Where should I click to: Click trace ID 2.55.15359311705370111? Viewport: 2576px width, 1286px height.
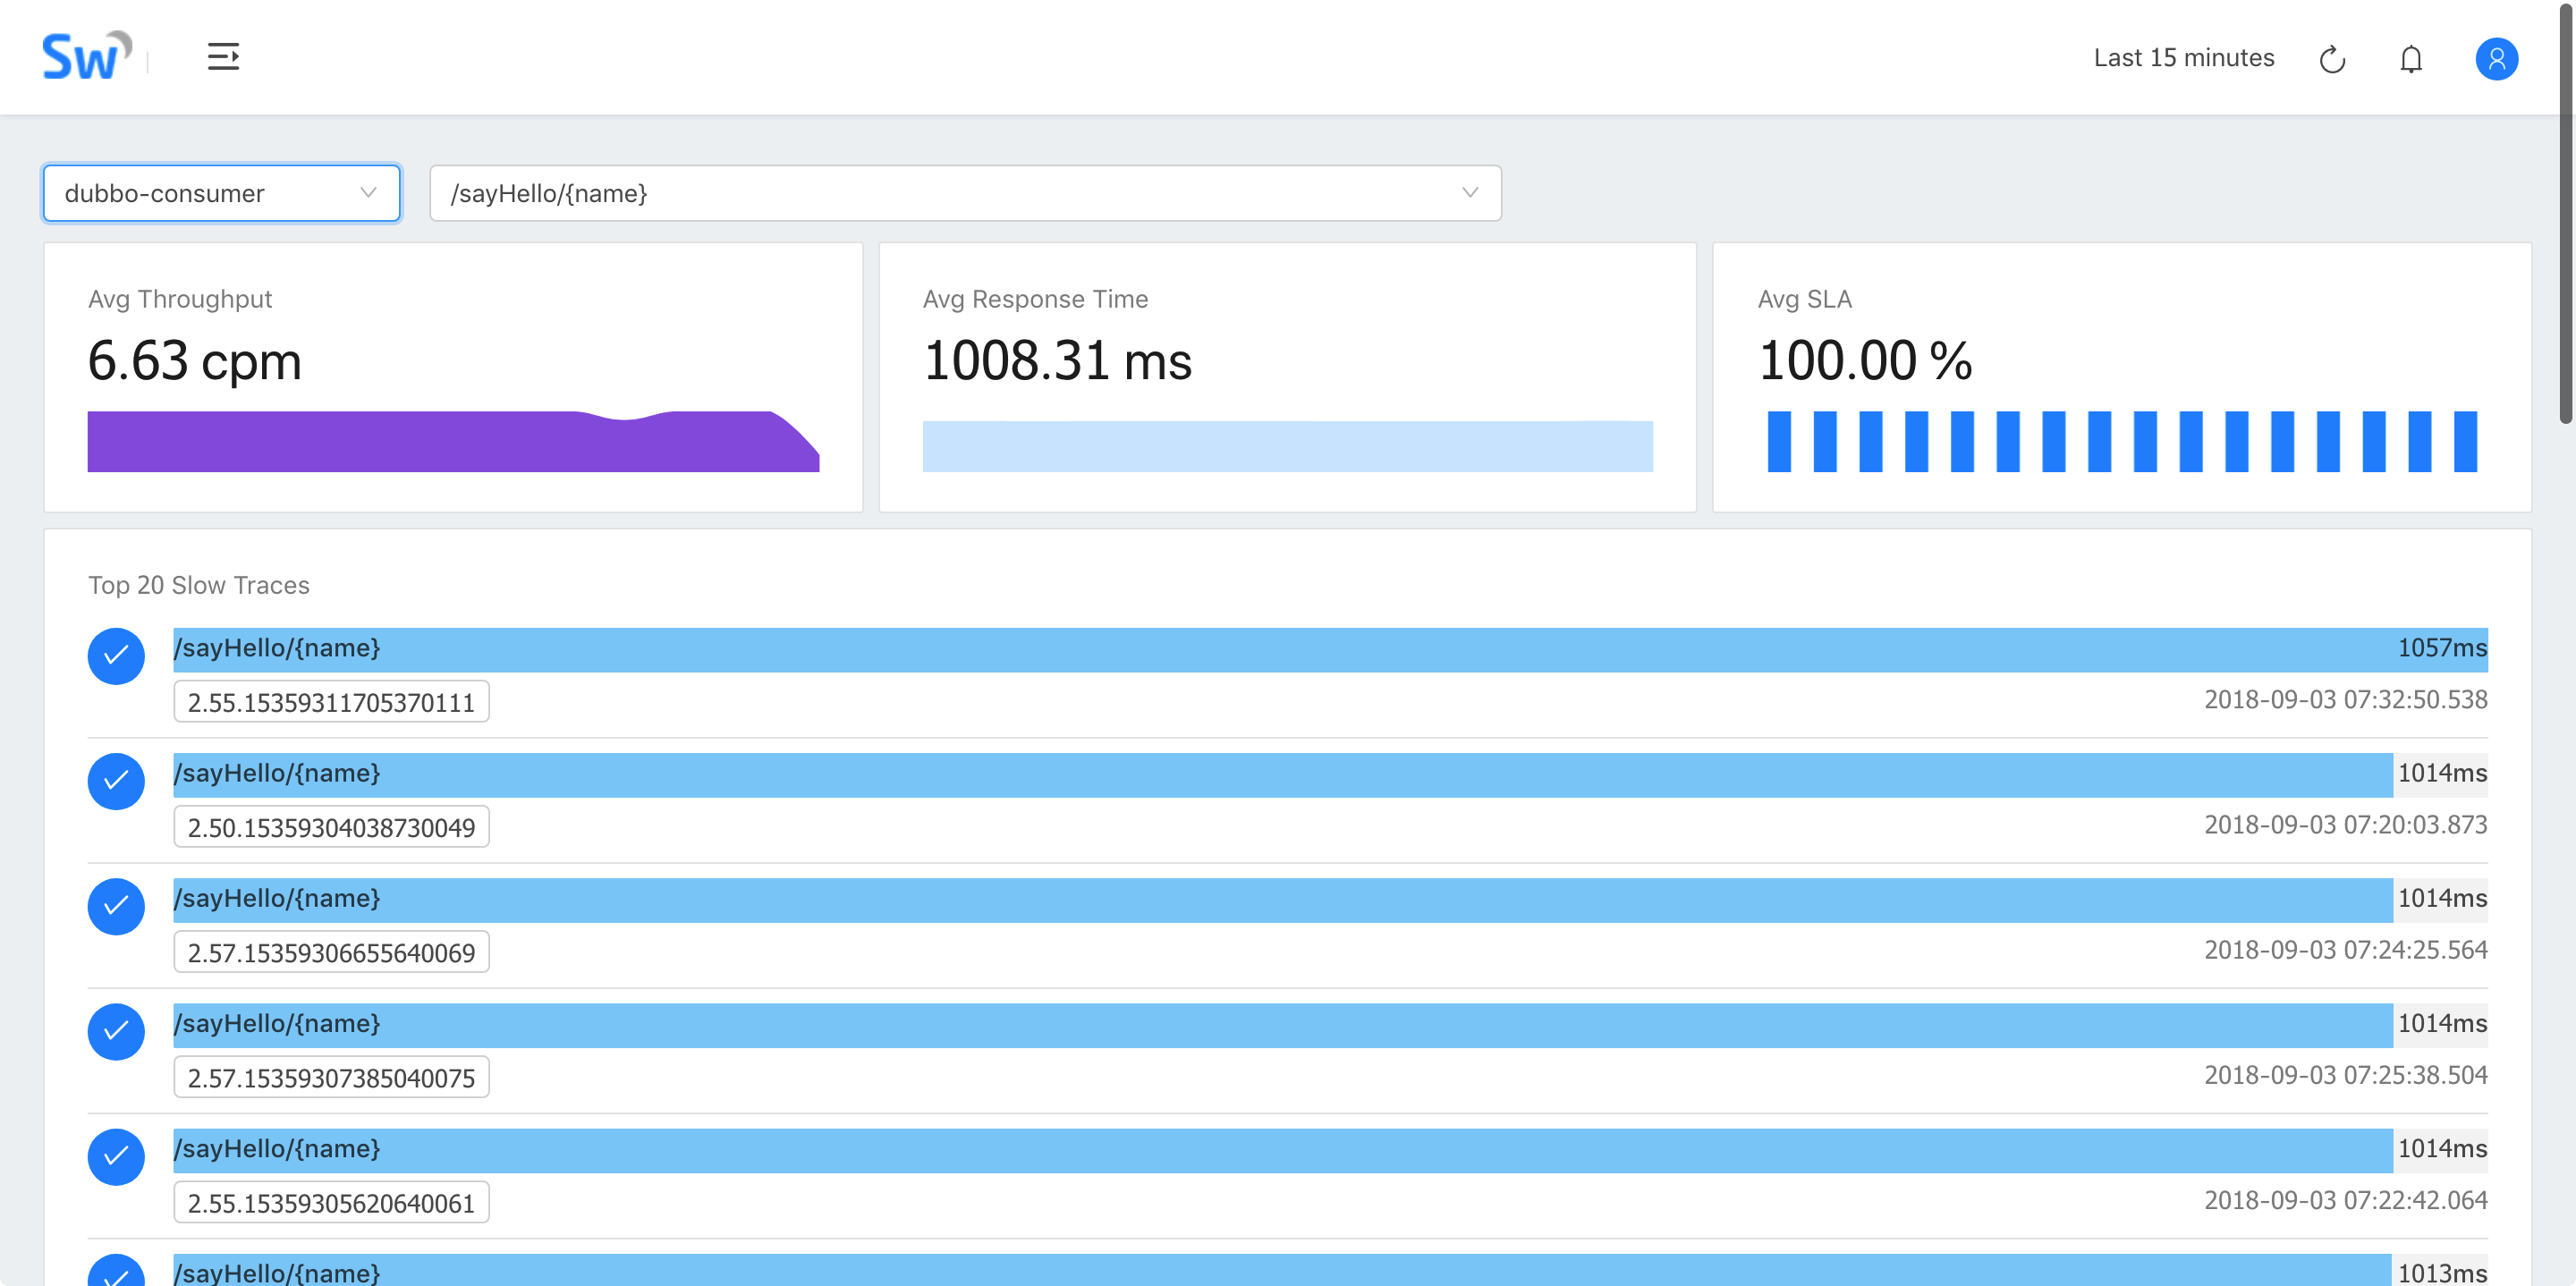(331, 702)
